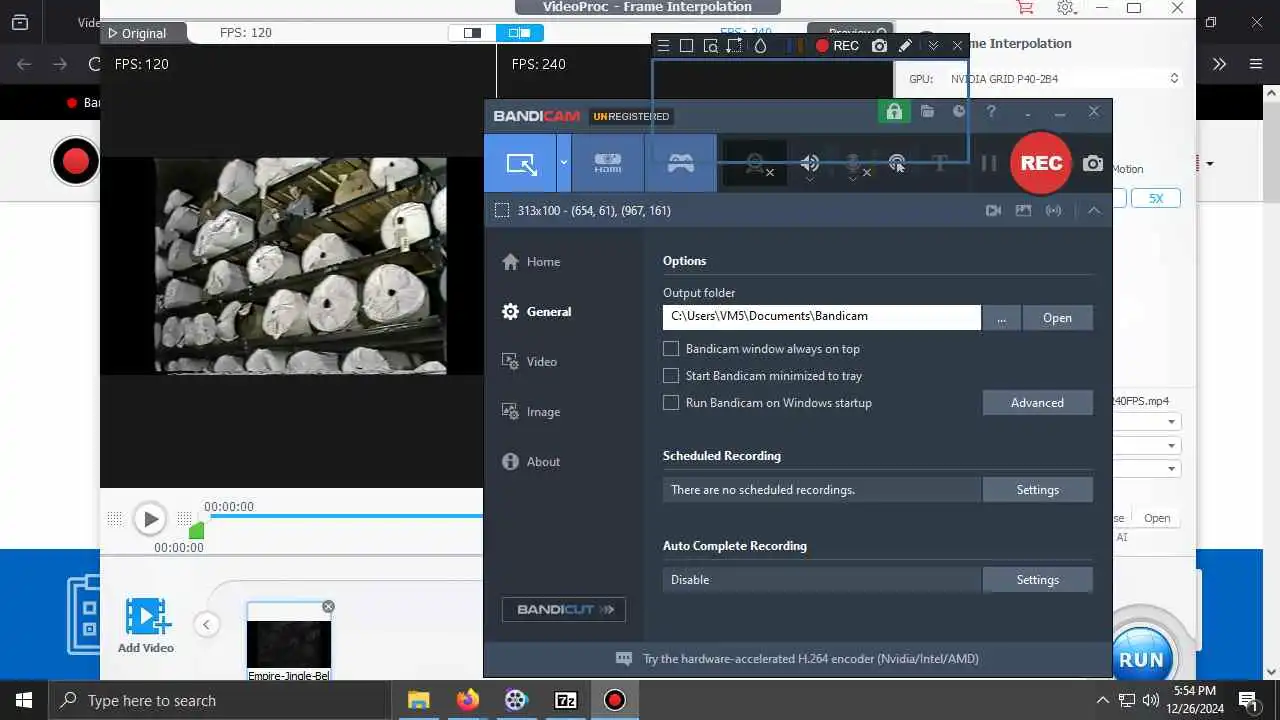Click the output folder path field
1280x720 pixels.
coord(822,317)
